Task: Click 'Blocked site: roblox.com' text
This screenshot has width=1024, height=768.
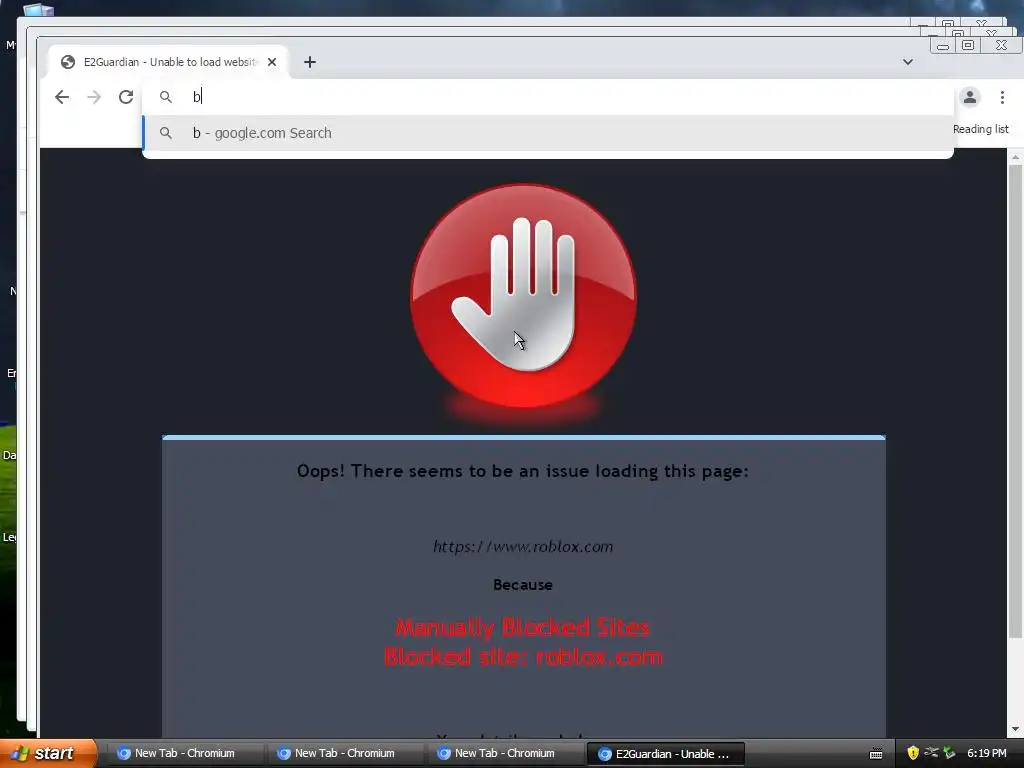Action: point(523,656)
